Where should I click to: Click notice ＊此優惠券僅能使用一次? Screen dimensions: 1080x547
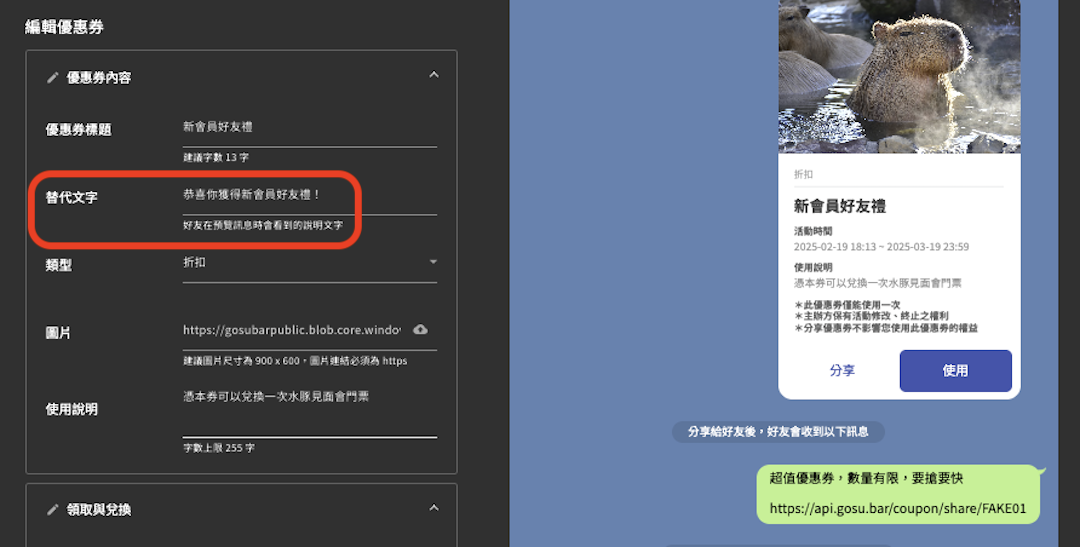pos(847,305)
